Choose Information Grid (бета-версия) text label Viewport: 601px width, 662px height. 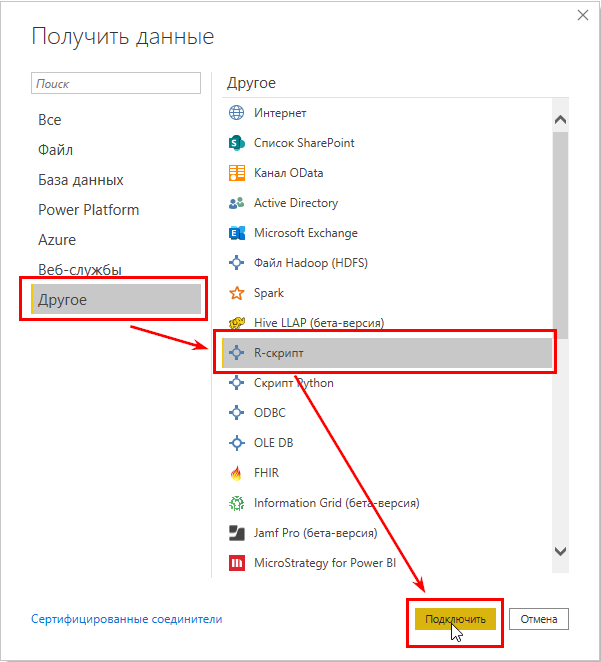pos(336,503)
